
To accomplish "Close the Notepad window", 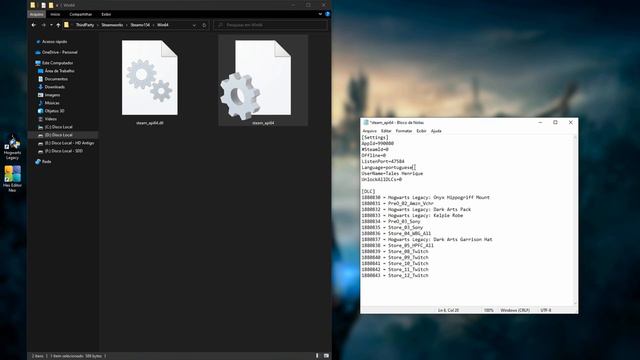I will [571, 122].
